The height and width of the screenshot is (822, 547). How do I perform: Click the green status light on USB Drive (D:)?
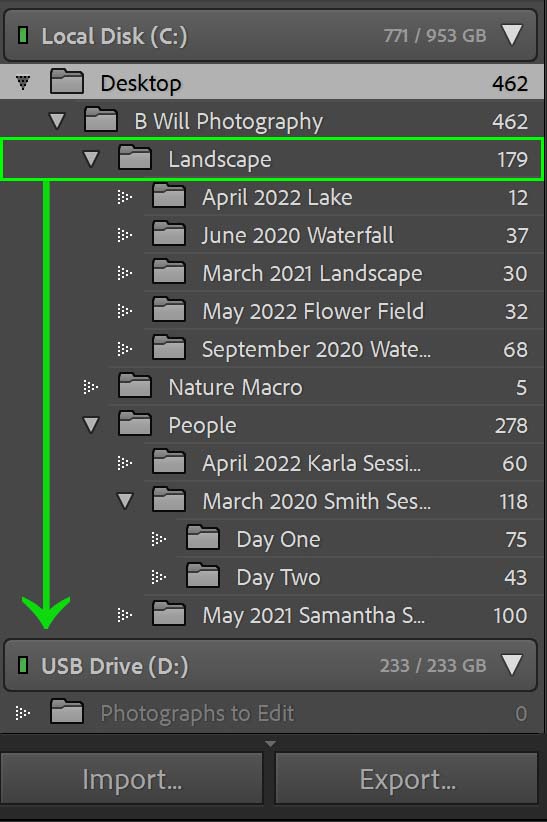click(x=23, y=665)
